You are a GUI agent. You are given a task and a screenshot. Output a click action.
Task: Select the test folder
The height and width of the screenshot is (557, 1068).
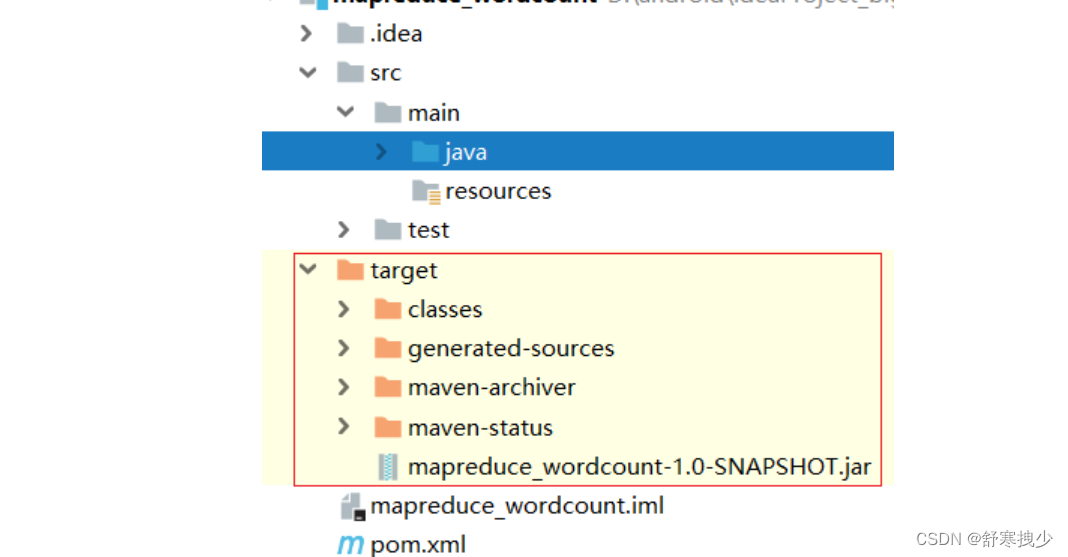click(x=428, y=230)
